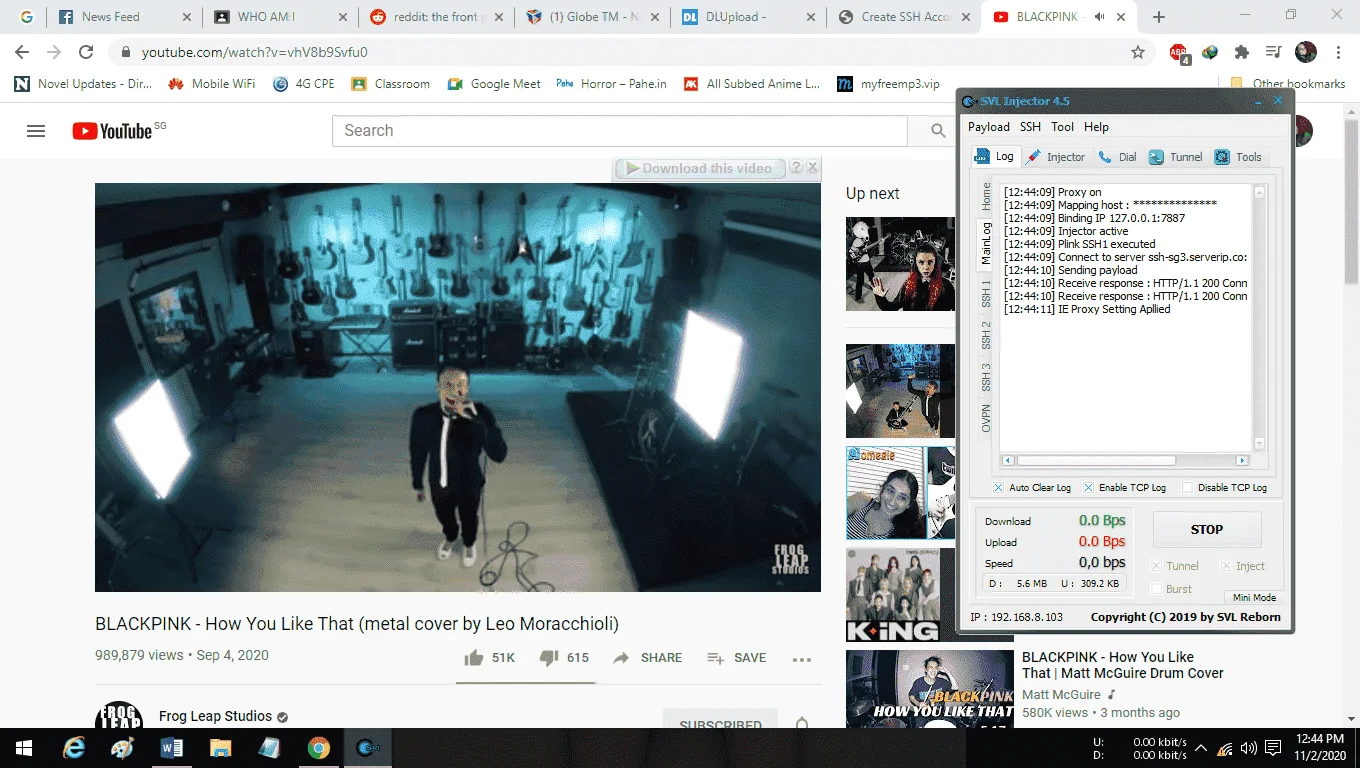Switch SVL Injector to Mini Mode
Screen dimensions: 1360x768
coord(1254,597)
